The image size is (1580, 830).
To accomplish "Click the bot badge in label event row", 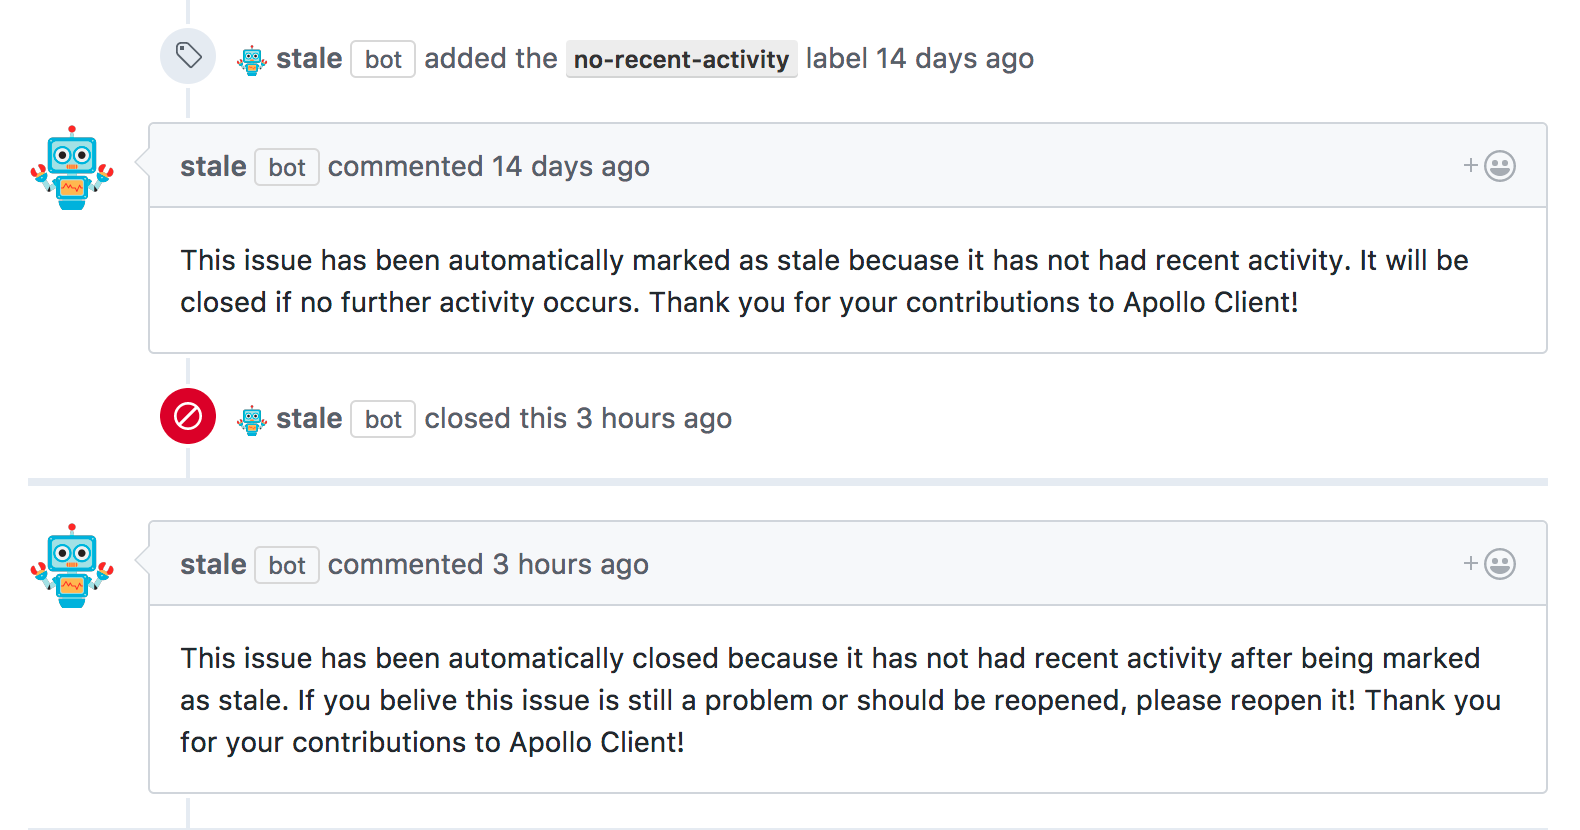I will point(383,60).
